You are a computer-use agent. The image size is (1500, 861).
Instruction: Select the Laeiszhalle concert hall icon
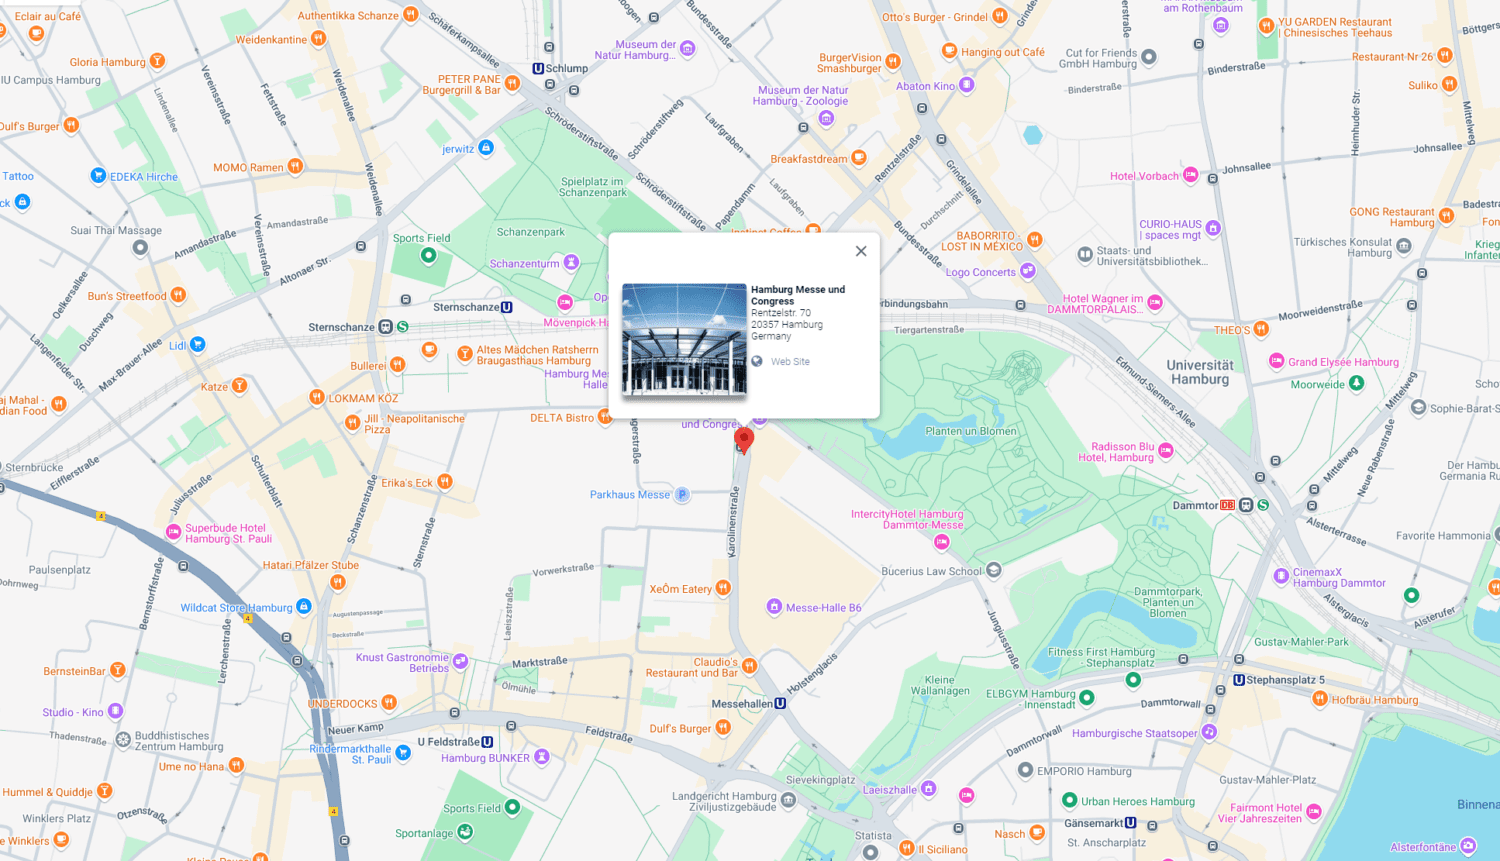pyautogui.click(x=929, y=789)
